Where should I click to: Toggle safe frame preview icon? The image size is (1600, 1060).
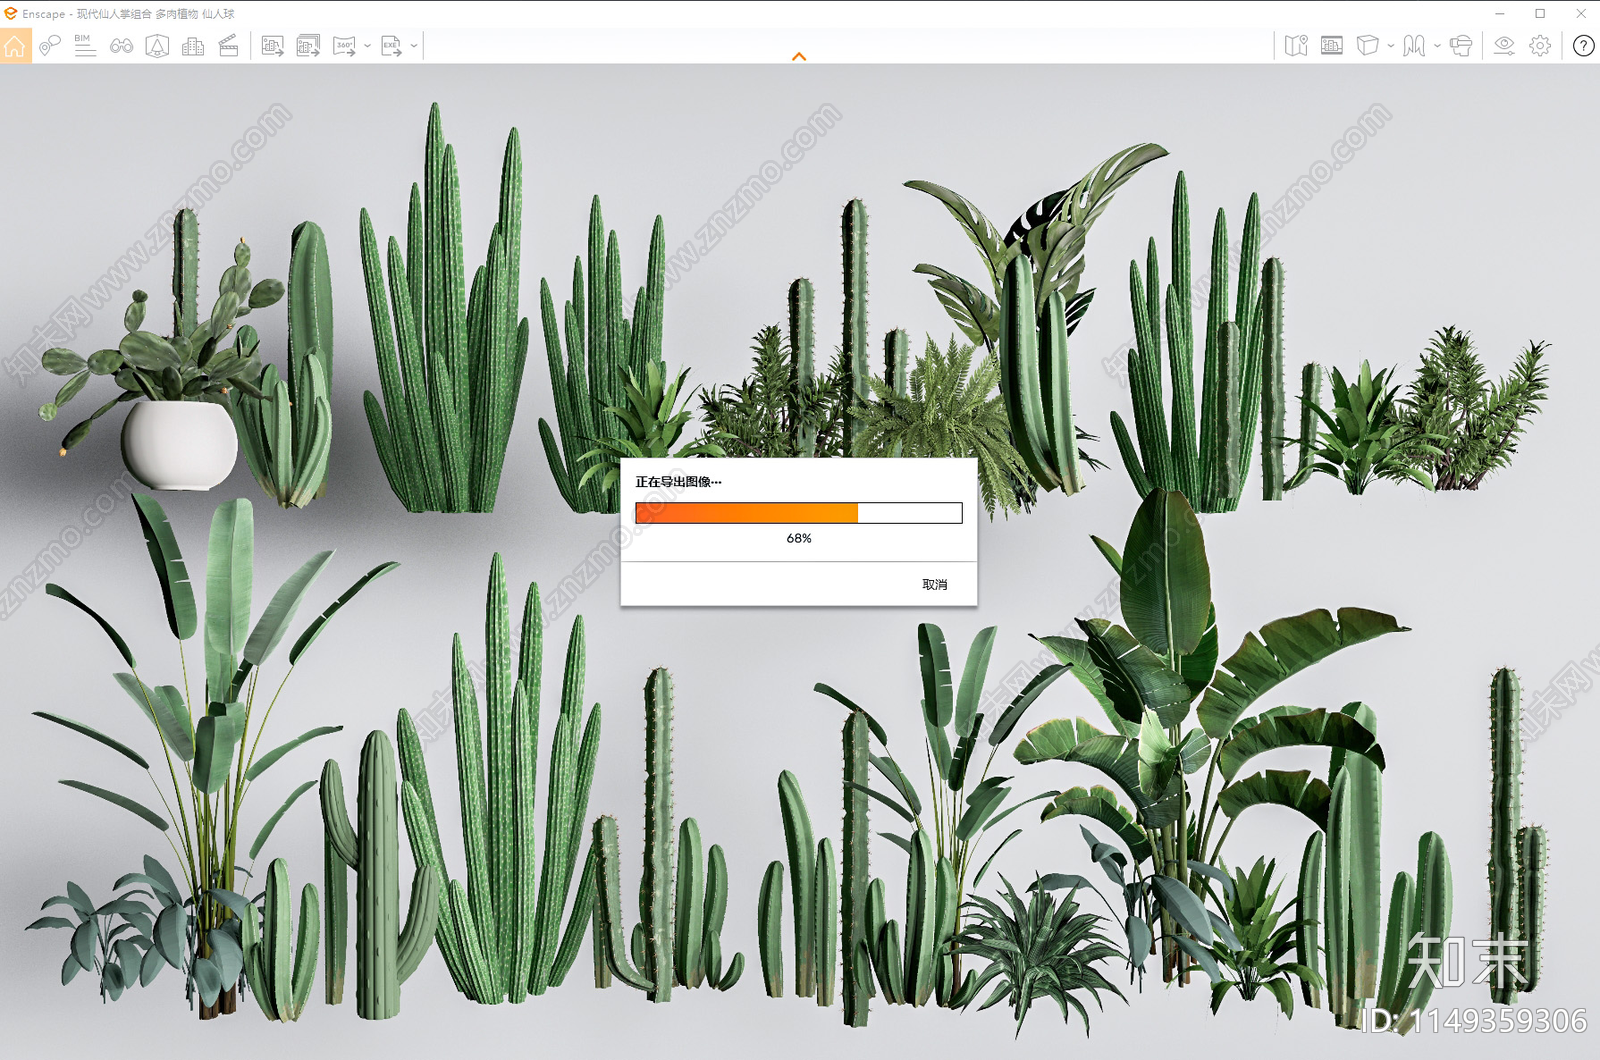pos(1332,46)
